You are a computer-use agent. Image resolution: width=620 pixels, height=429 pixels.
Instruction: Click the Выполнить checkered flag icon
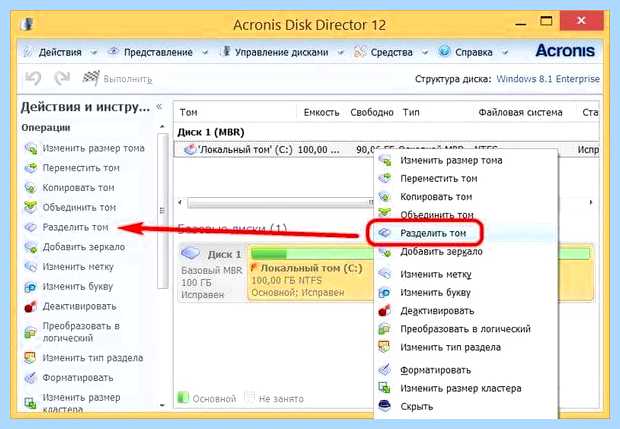click(x=91, y=78)
